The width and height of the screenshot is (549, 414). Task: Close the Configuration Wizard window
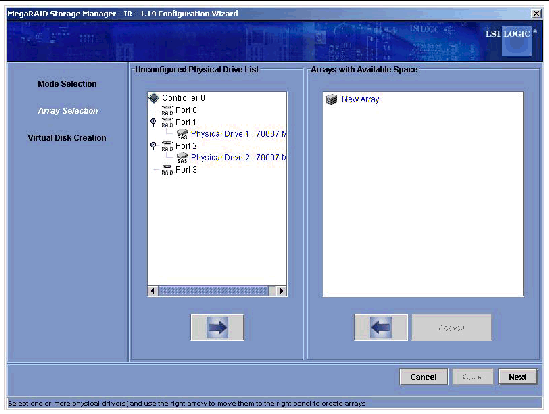(x=536, y=14)
